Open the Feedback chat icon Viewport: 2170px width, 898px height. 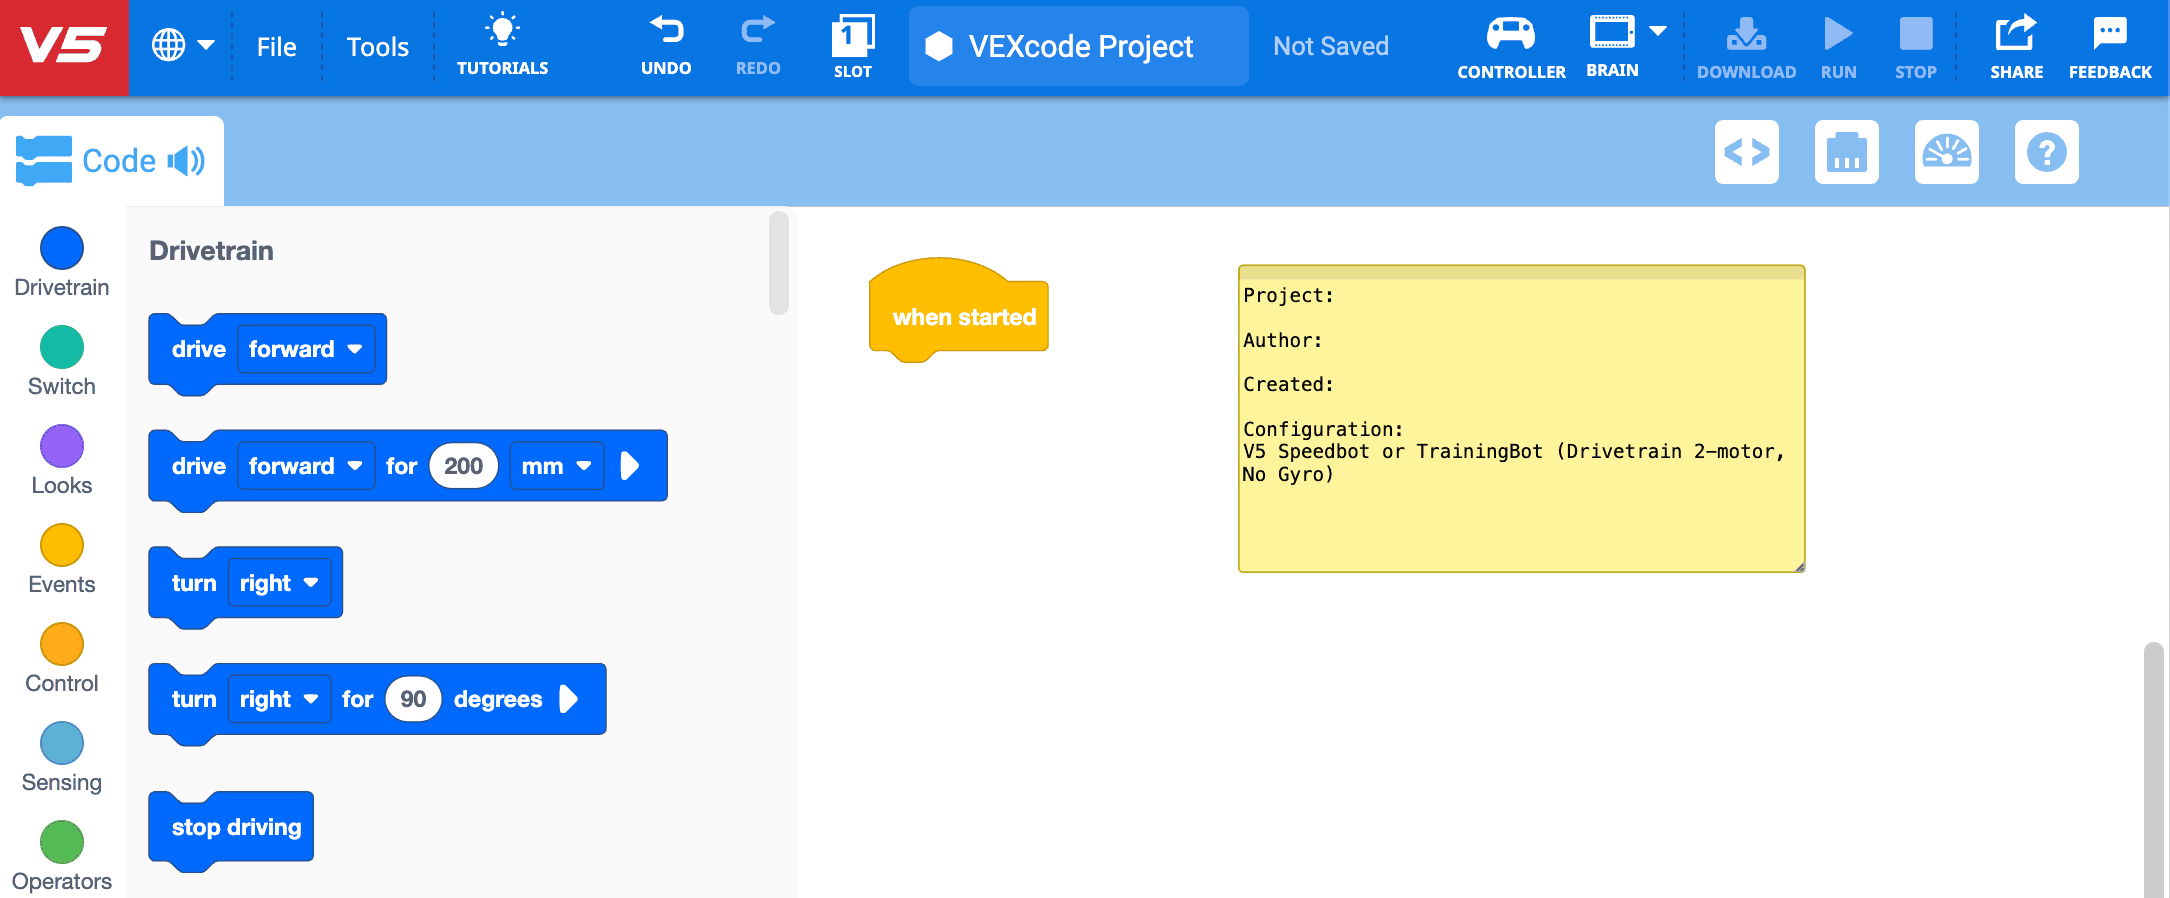coord(2109,46)
